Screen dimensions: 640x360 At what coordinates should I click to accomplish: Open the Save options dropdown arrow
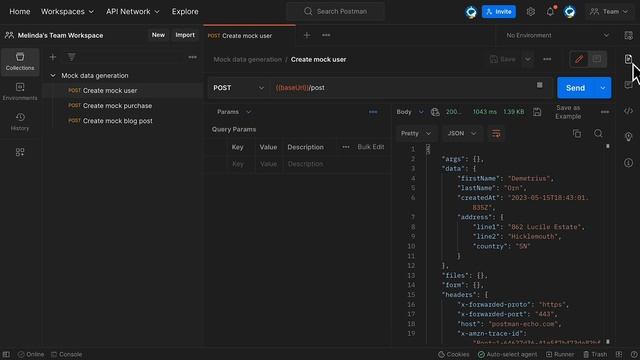point(528,59)
